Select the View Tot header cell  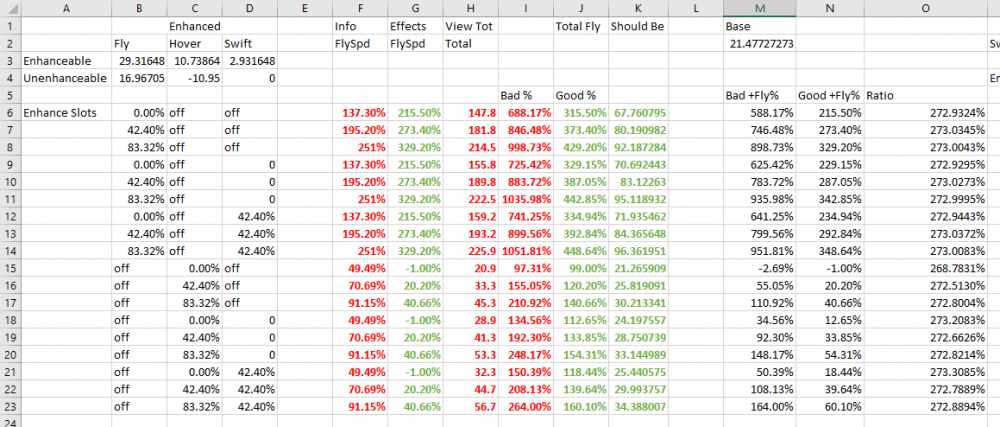pos(469,26)
